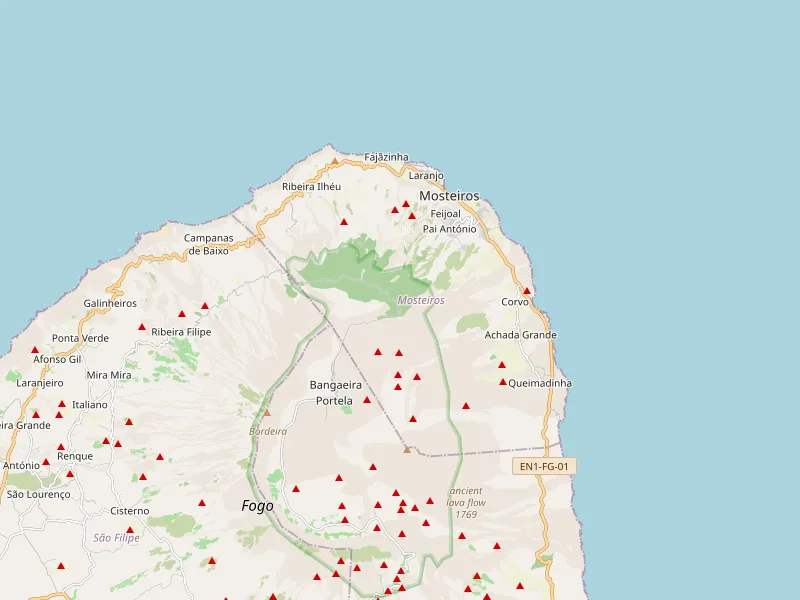
Task: Click the red peak marker below Cisterno
Action: point(130,530)
